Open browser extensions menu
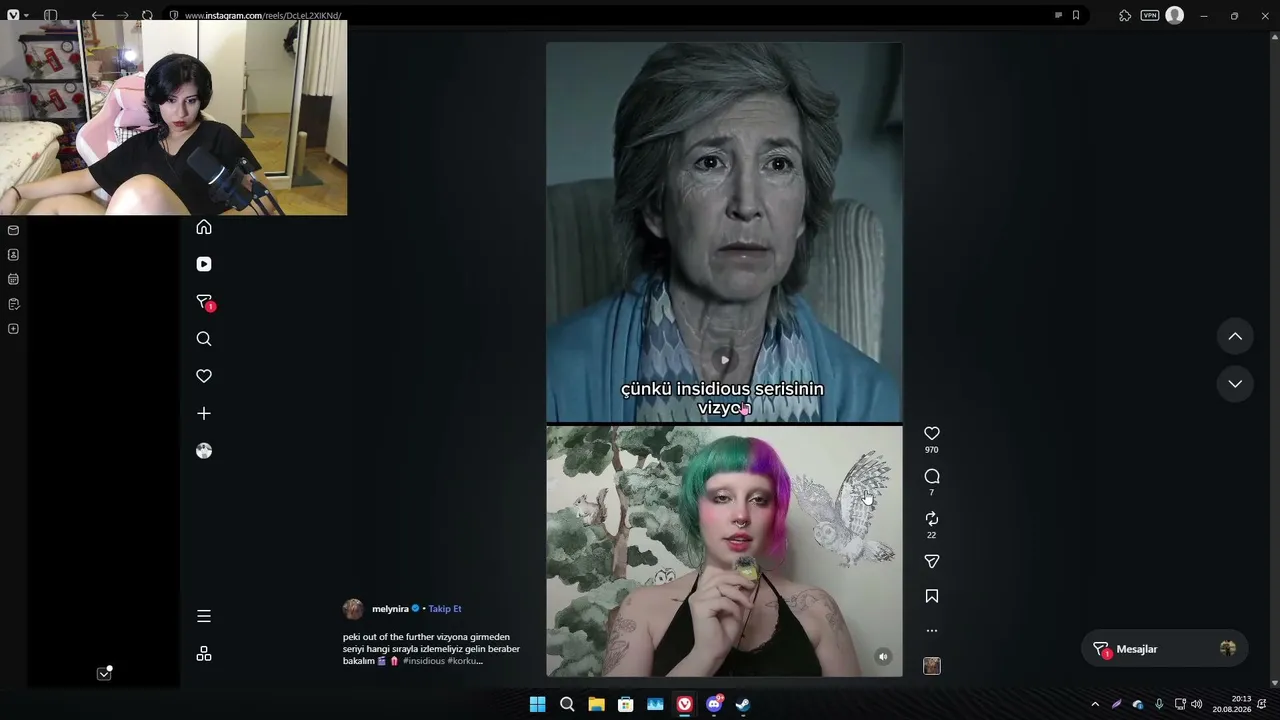This screenshot has height=720, width=1280. pos(1125,15)
